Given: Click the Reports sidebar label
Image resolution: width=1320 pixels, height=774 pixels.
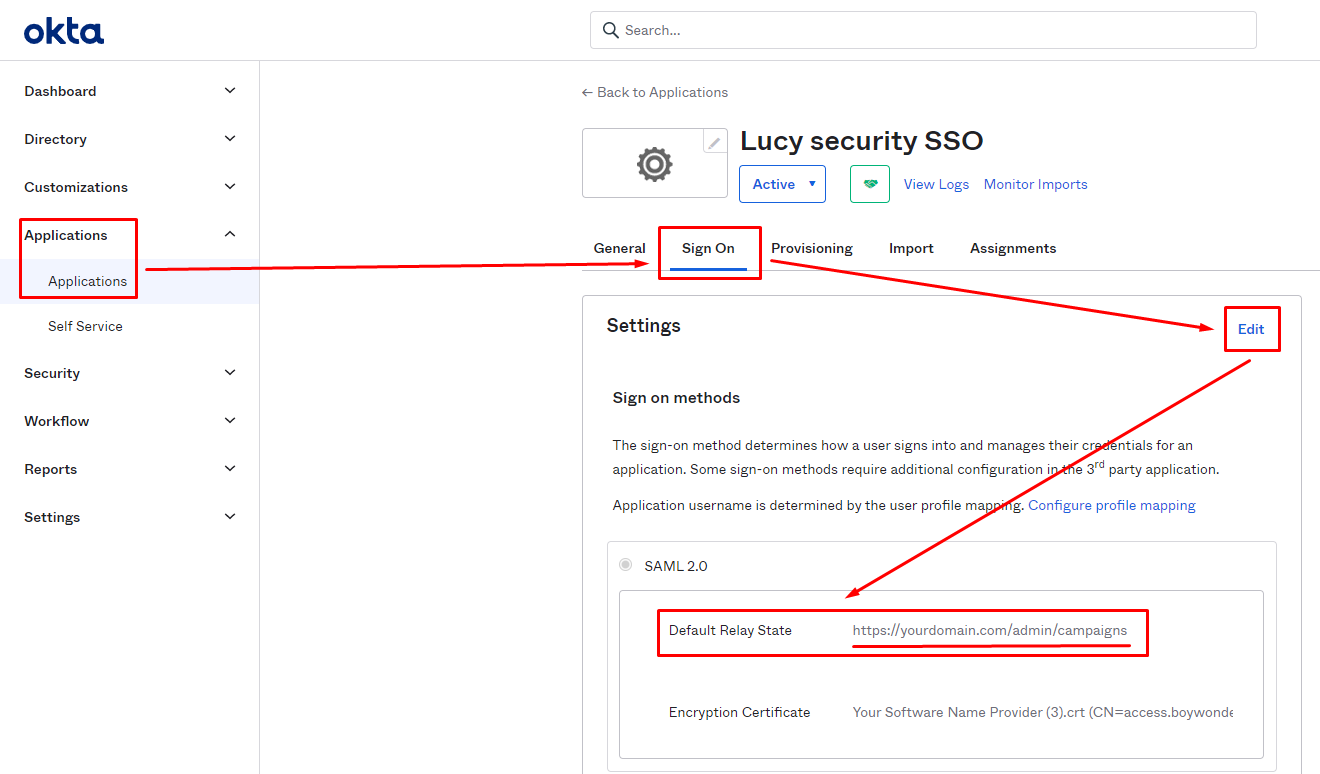Looking at the screenshot, I should click(x=51, y=469).
